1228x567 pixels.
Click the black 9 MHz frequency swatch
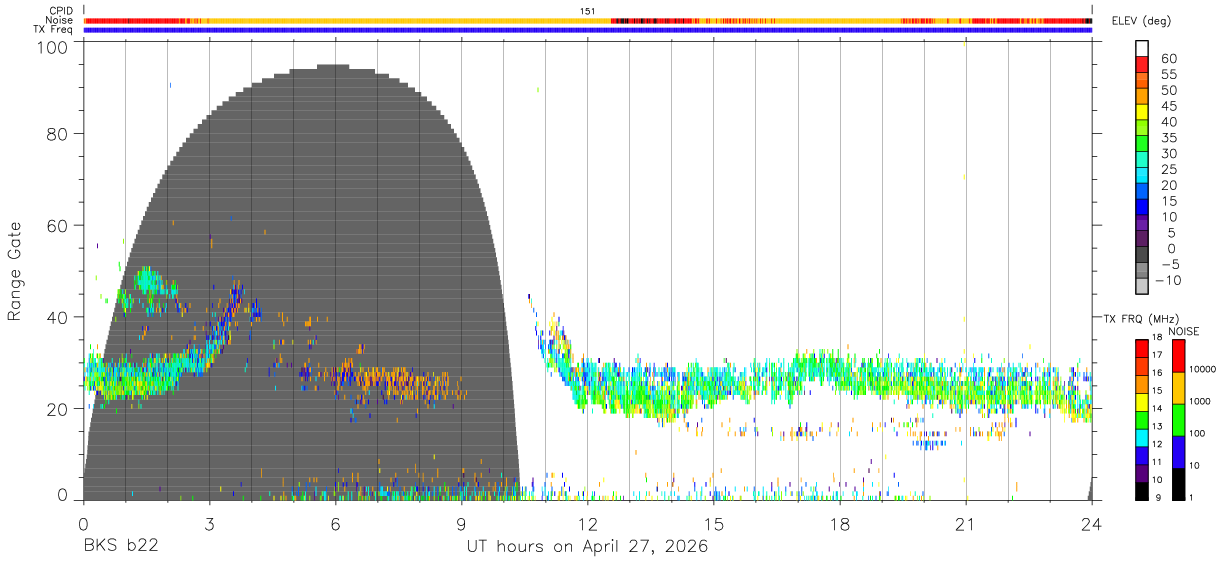click(1142, 491)
